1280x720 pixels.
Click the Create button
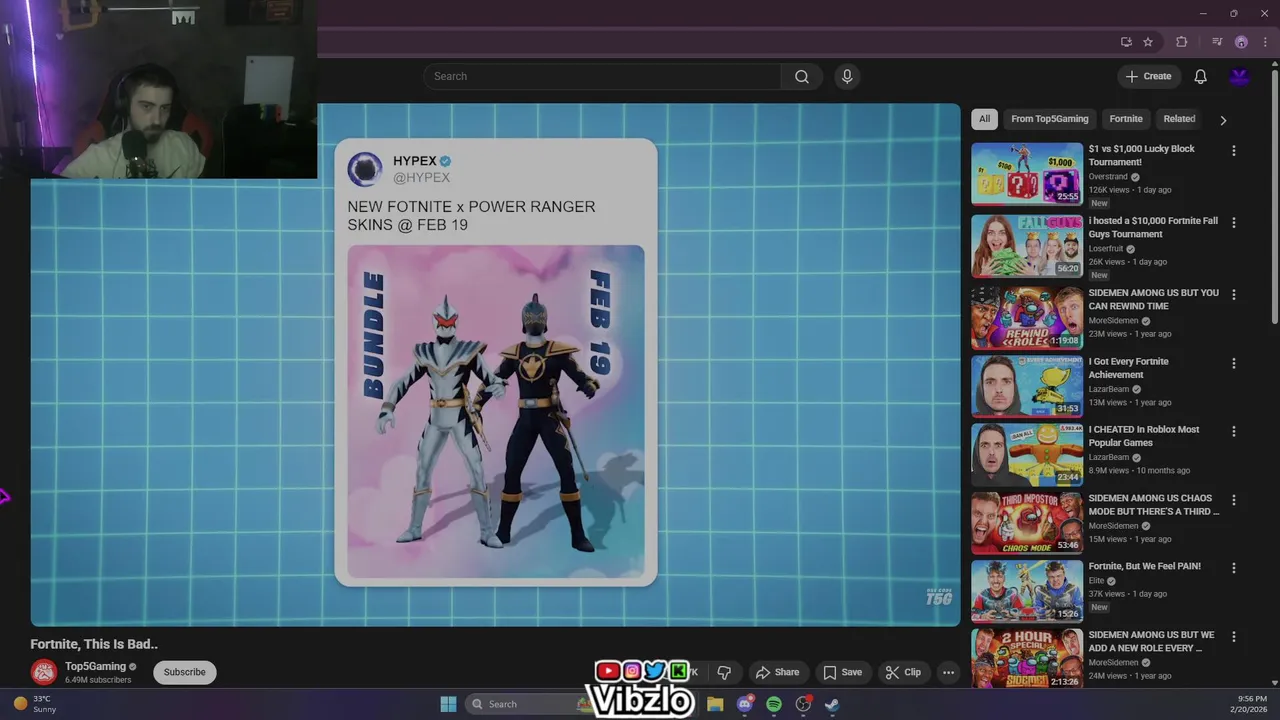(1148, 77)
